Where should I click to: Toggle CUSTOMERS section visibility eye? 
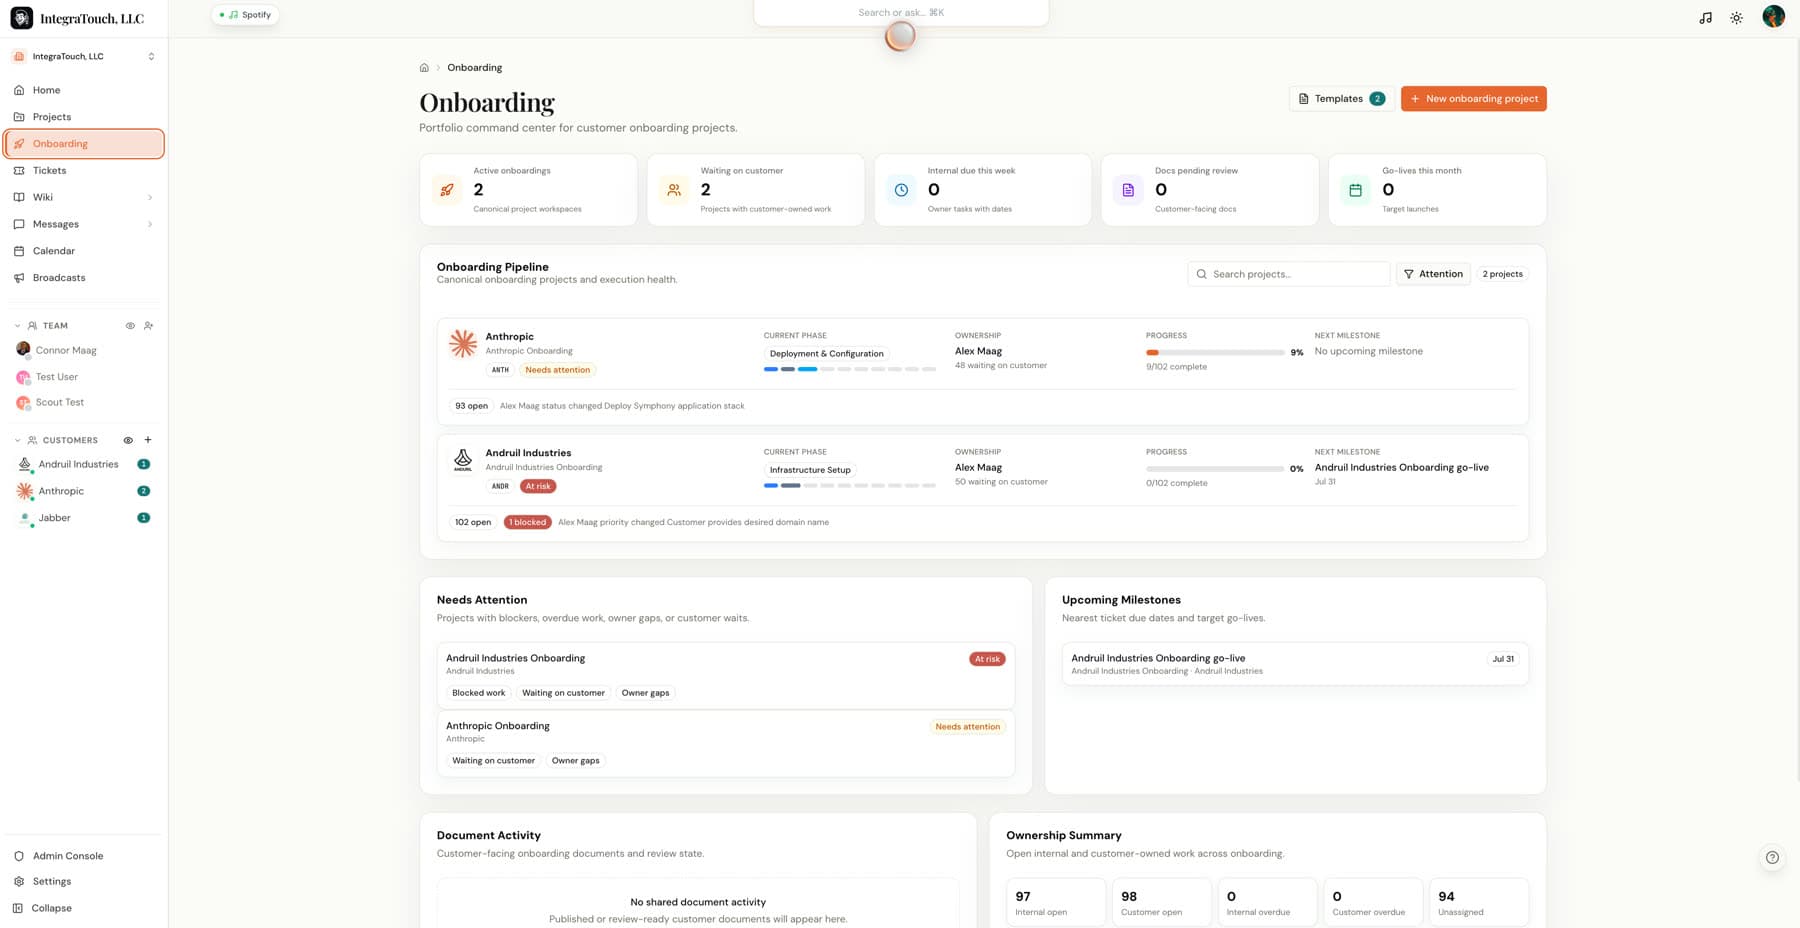click(x=128, y=440)
